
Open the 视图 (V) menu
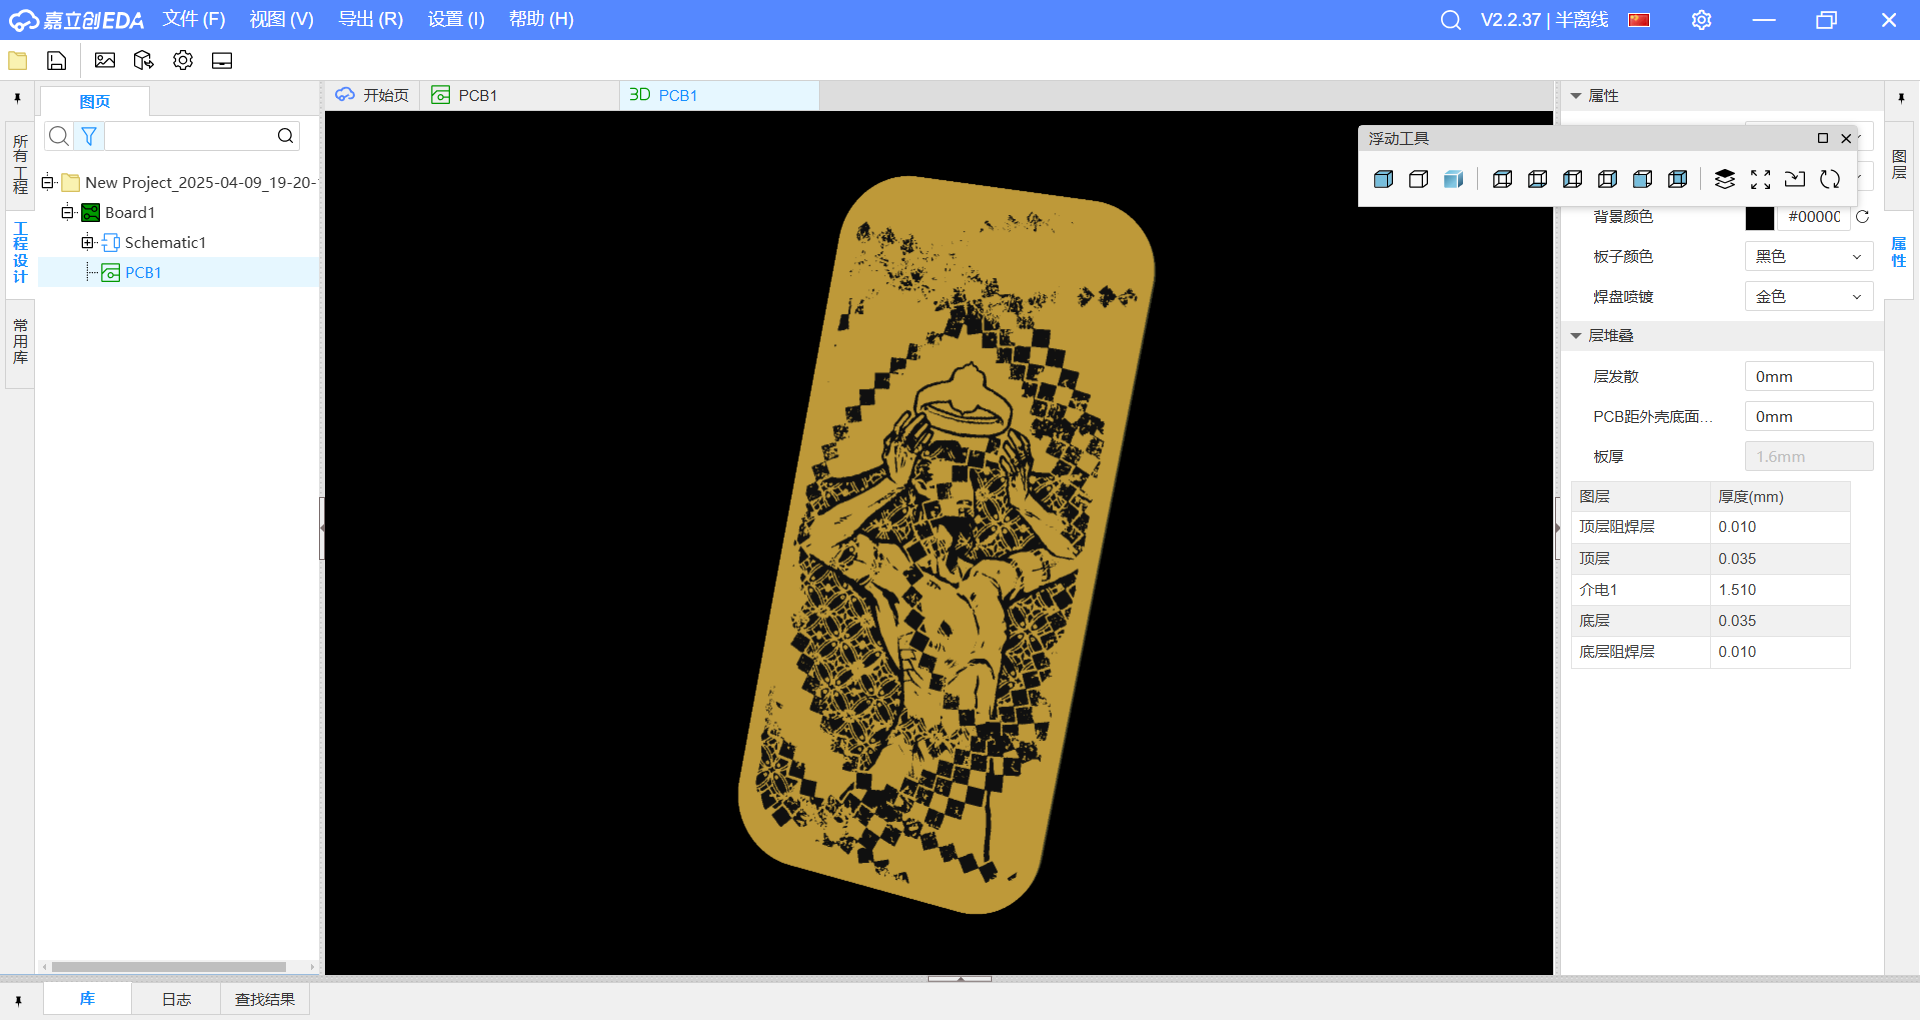pos(282,20)
